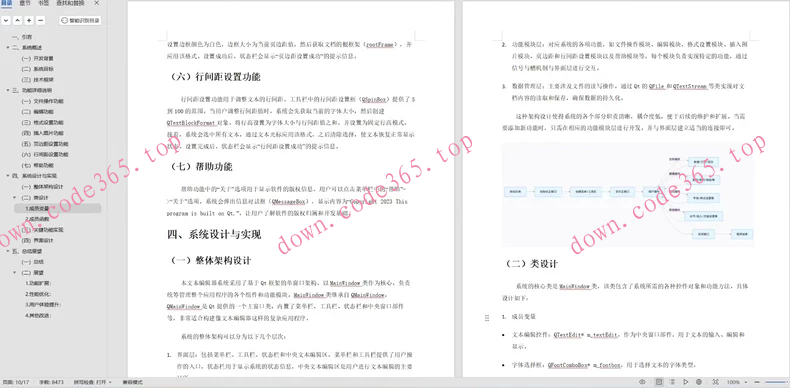Click the heading 四、系统设计与实现 in document

[x=215, y=234]
